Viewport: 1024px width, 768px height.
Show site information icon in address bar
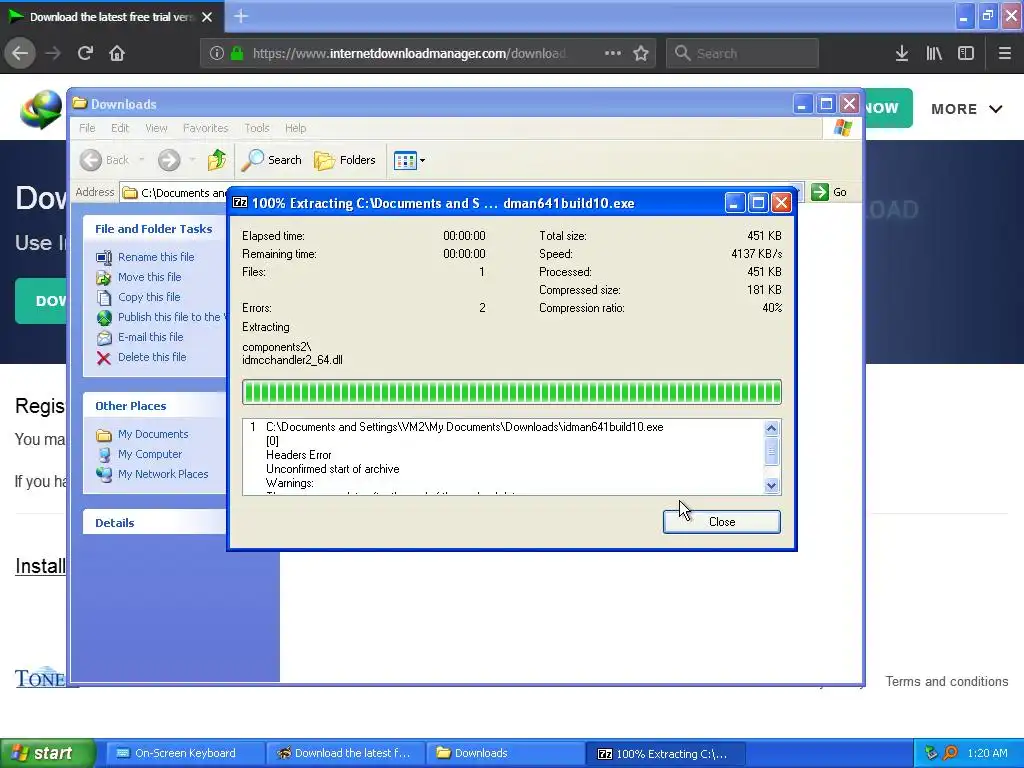tap(217, 53)
